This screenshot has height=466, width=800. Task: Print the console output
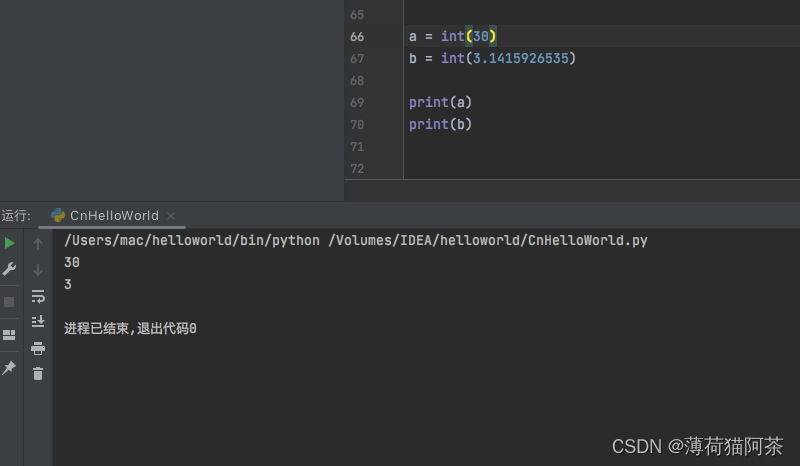pos(38,348)
